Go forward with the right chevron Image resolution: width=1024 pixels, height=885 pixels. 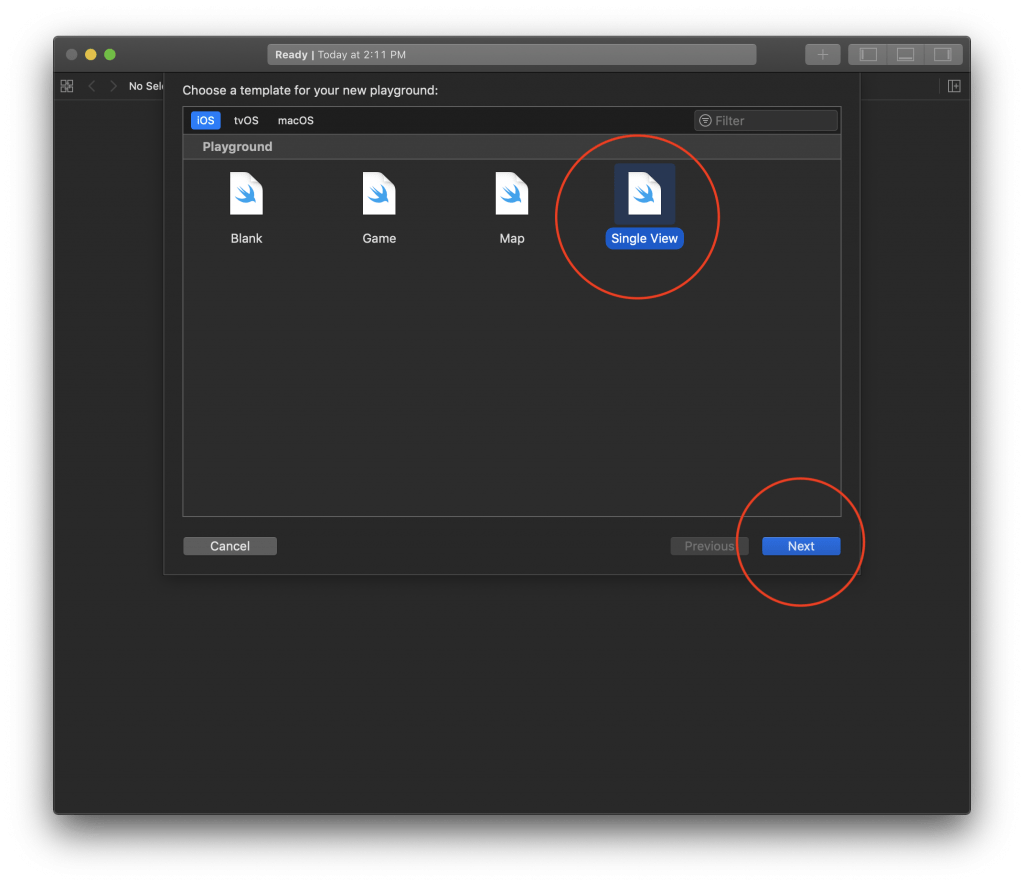pos(113,86)
